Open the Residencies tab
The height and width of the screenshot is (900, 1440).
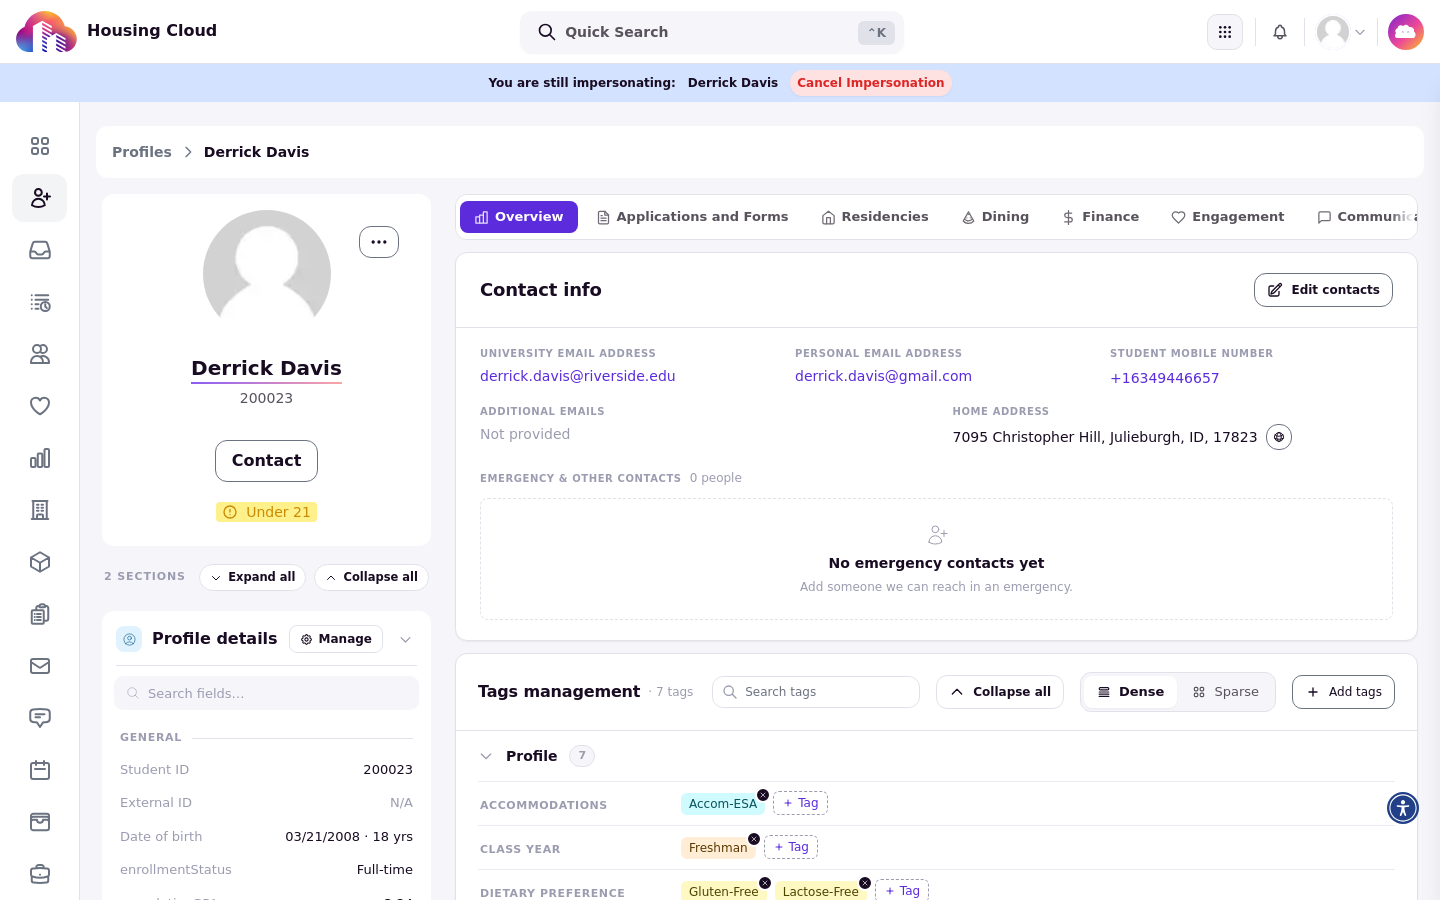click(875, 217)
